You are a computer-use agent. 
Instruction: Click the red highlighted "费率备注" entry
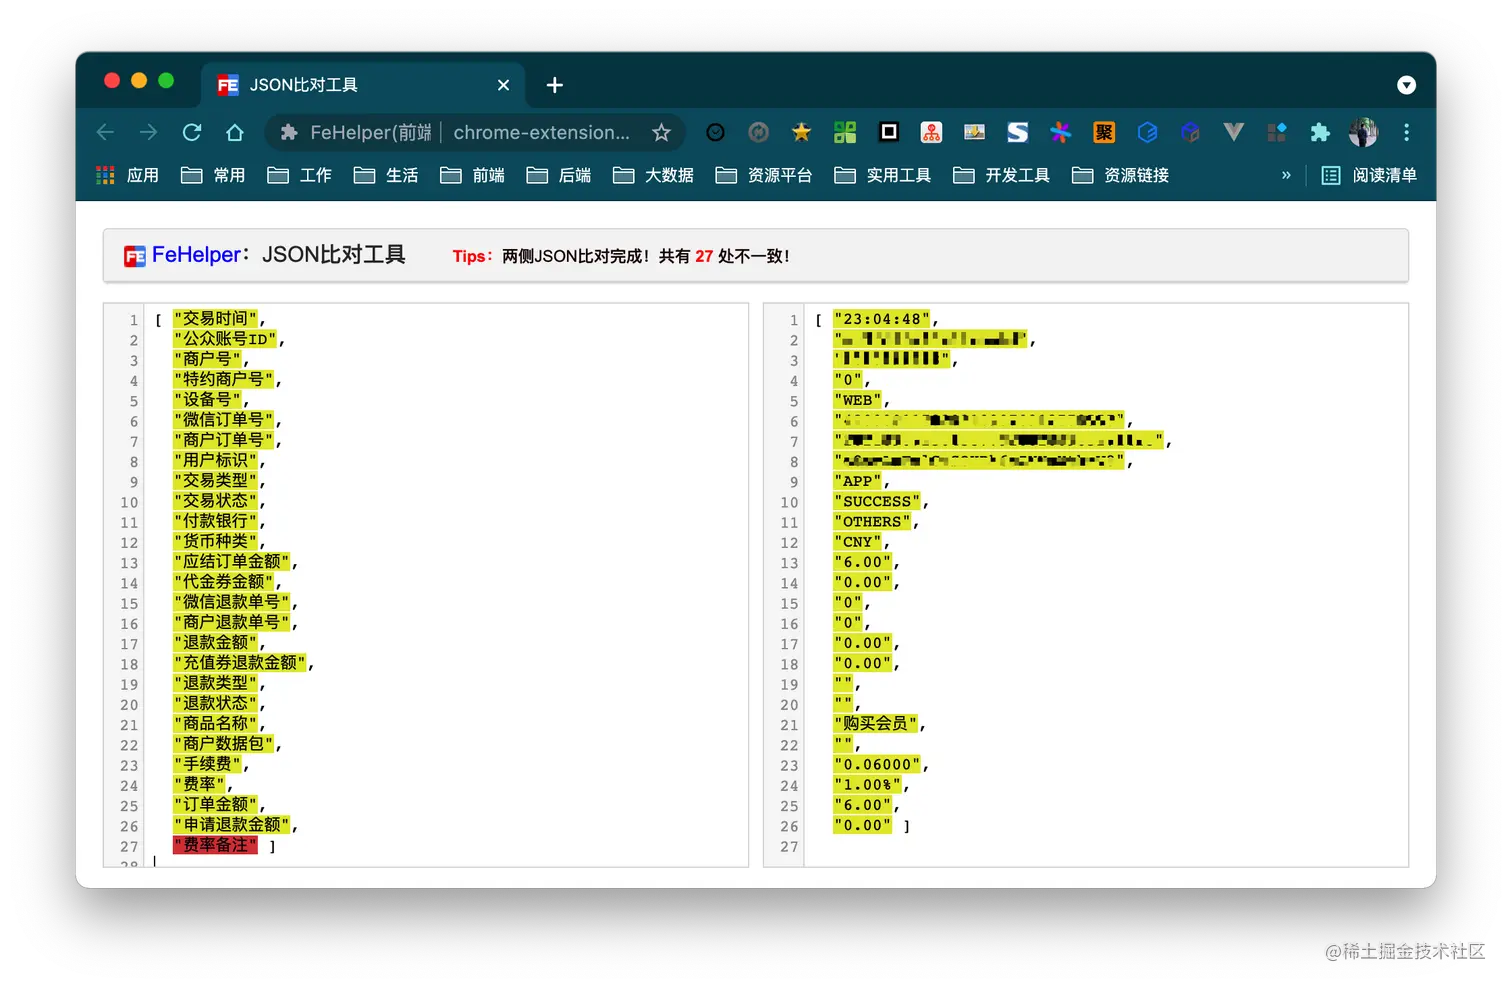tap(216, 845)
